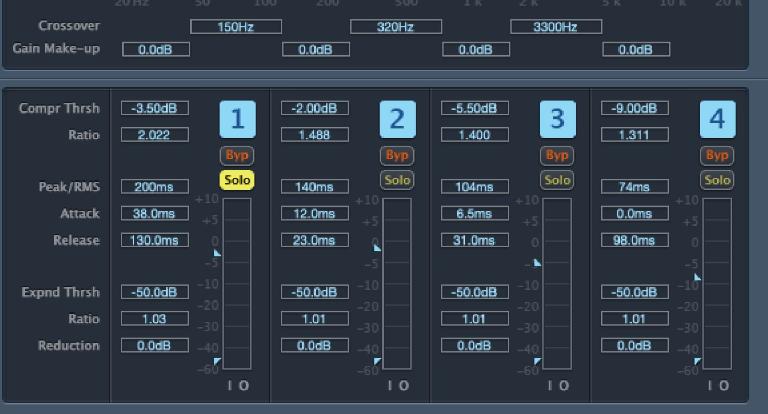Toggle band 3 with its number button
The width and height of the screenshot is (768, 414).
558,119
